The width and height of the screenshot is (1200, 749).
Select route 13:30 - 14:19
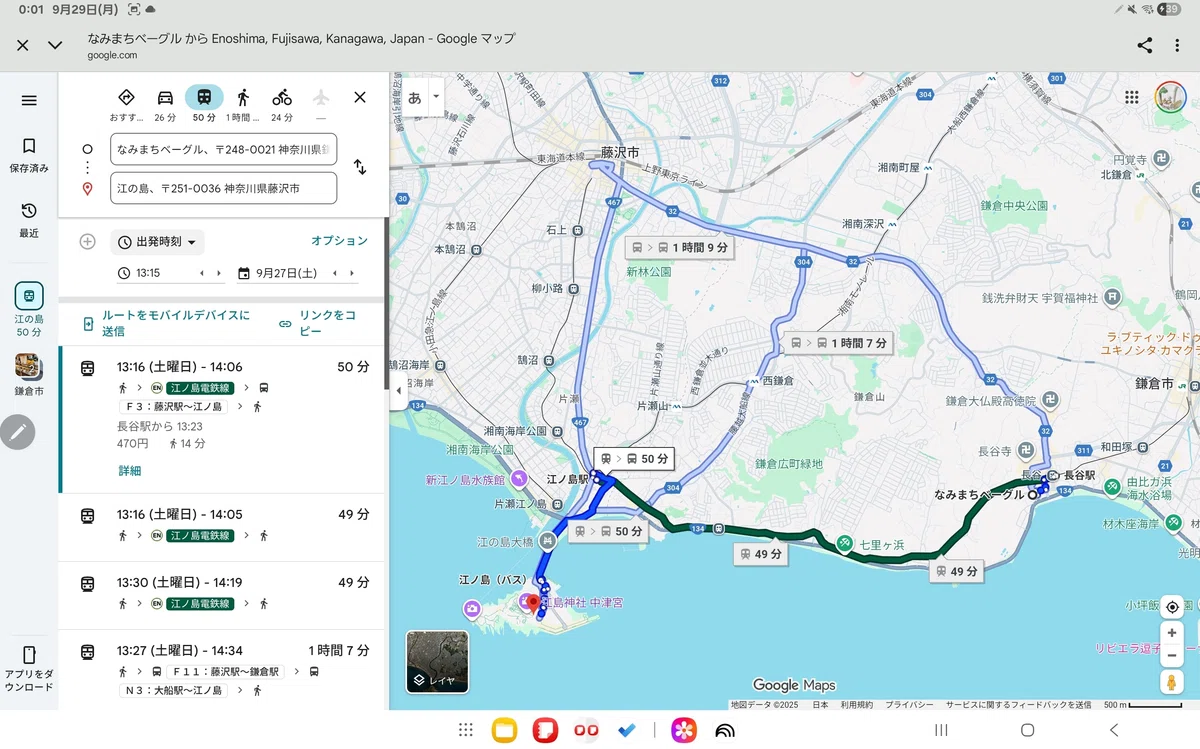click(223, 595)
